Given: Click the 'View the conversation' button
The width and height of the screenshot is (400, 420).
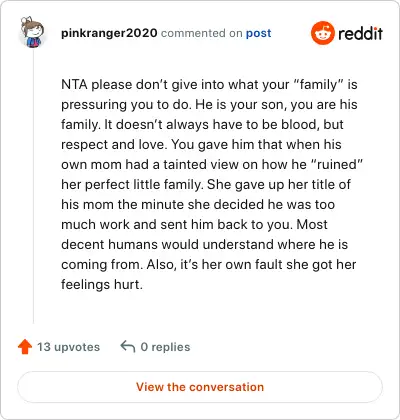Looking at the screenshot, I should [x=200, y=387].
